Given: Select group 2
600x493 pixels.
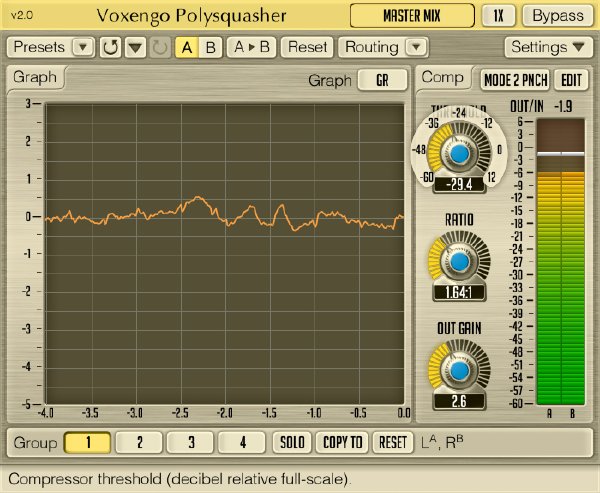Looking at the screenshot, I should tap(139, 442).
